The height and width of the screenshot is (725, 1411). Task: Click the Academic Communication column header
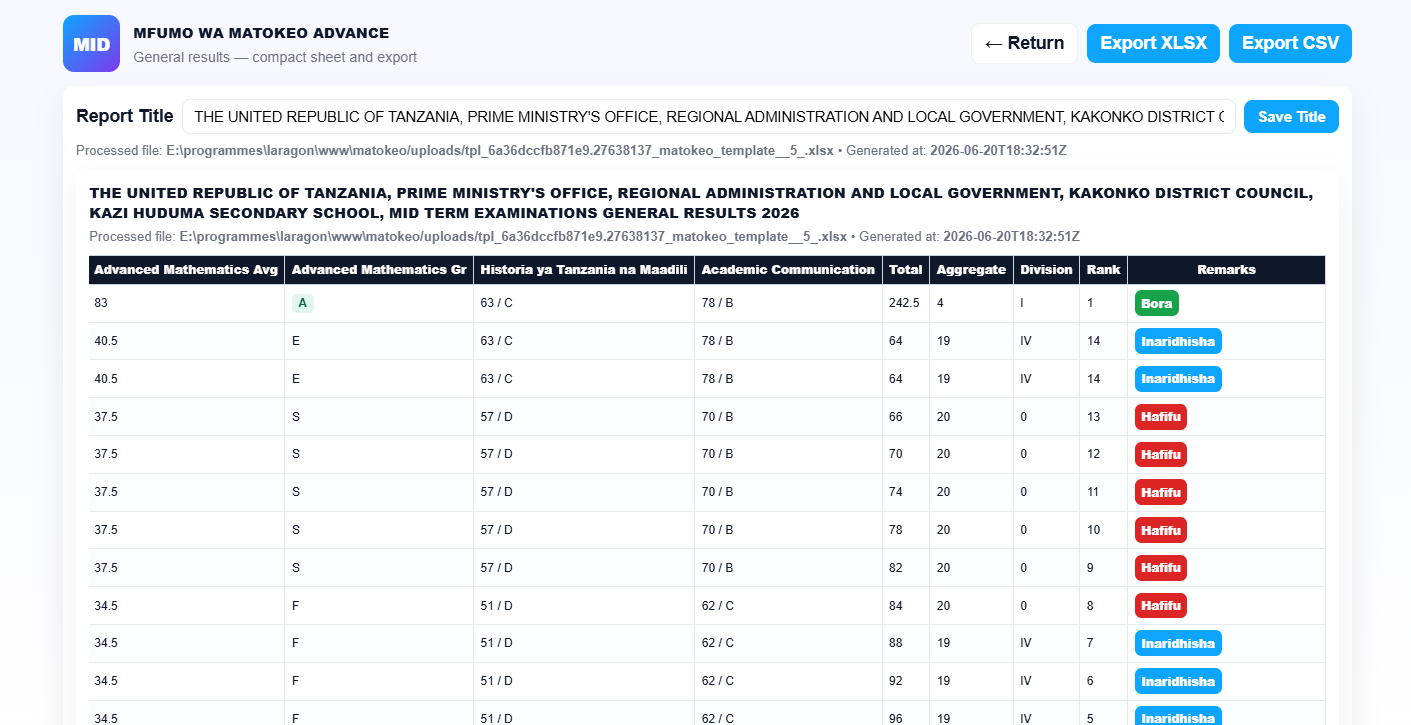click(788, 270)
